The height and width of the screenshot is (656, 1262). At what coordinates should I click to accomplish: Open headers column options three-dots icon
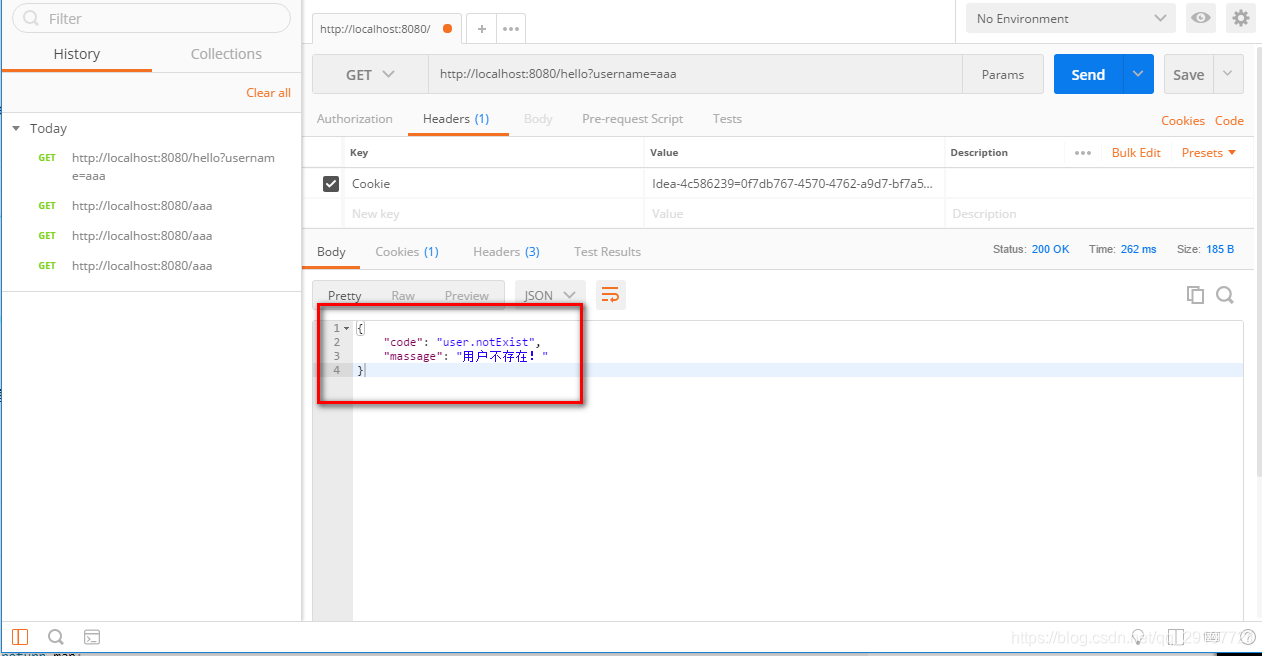tap(1083, 153)
